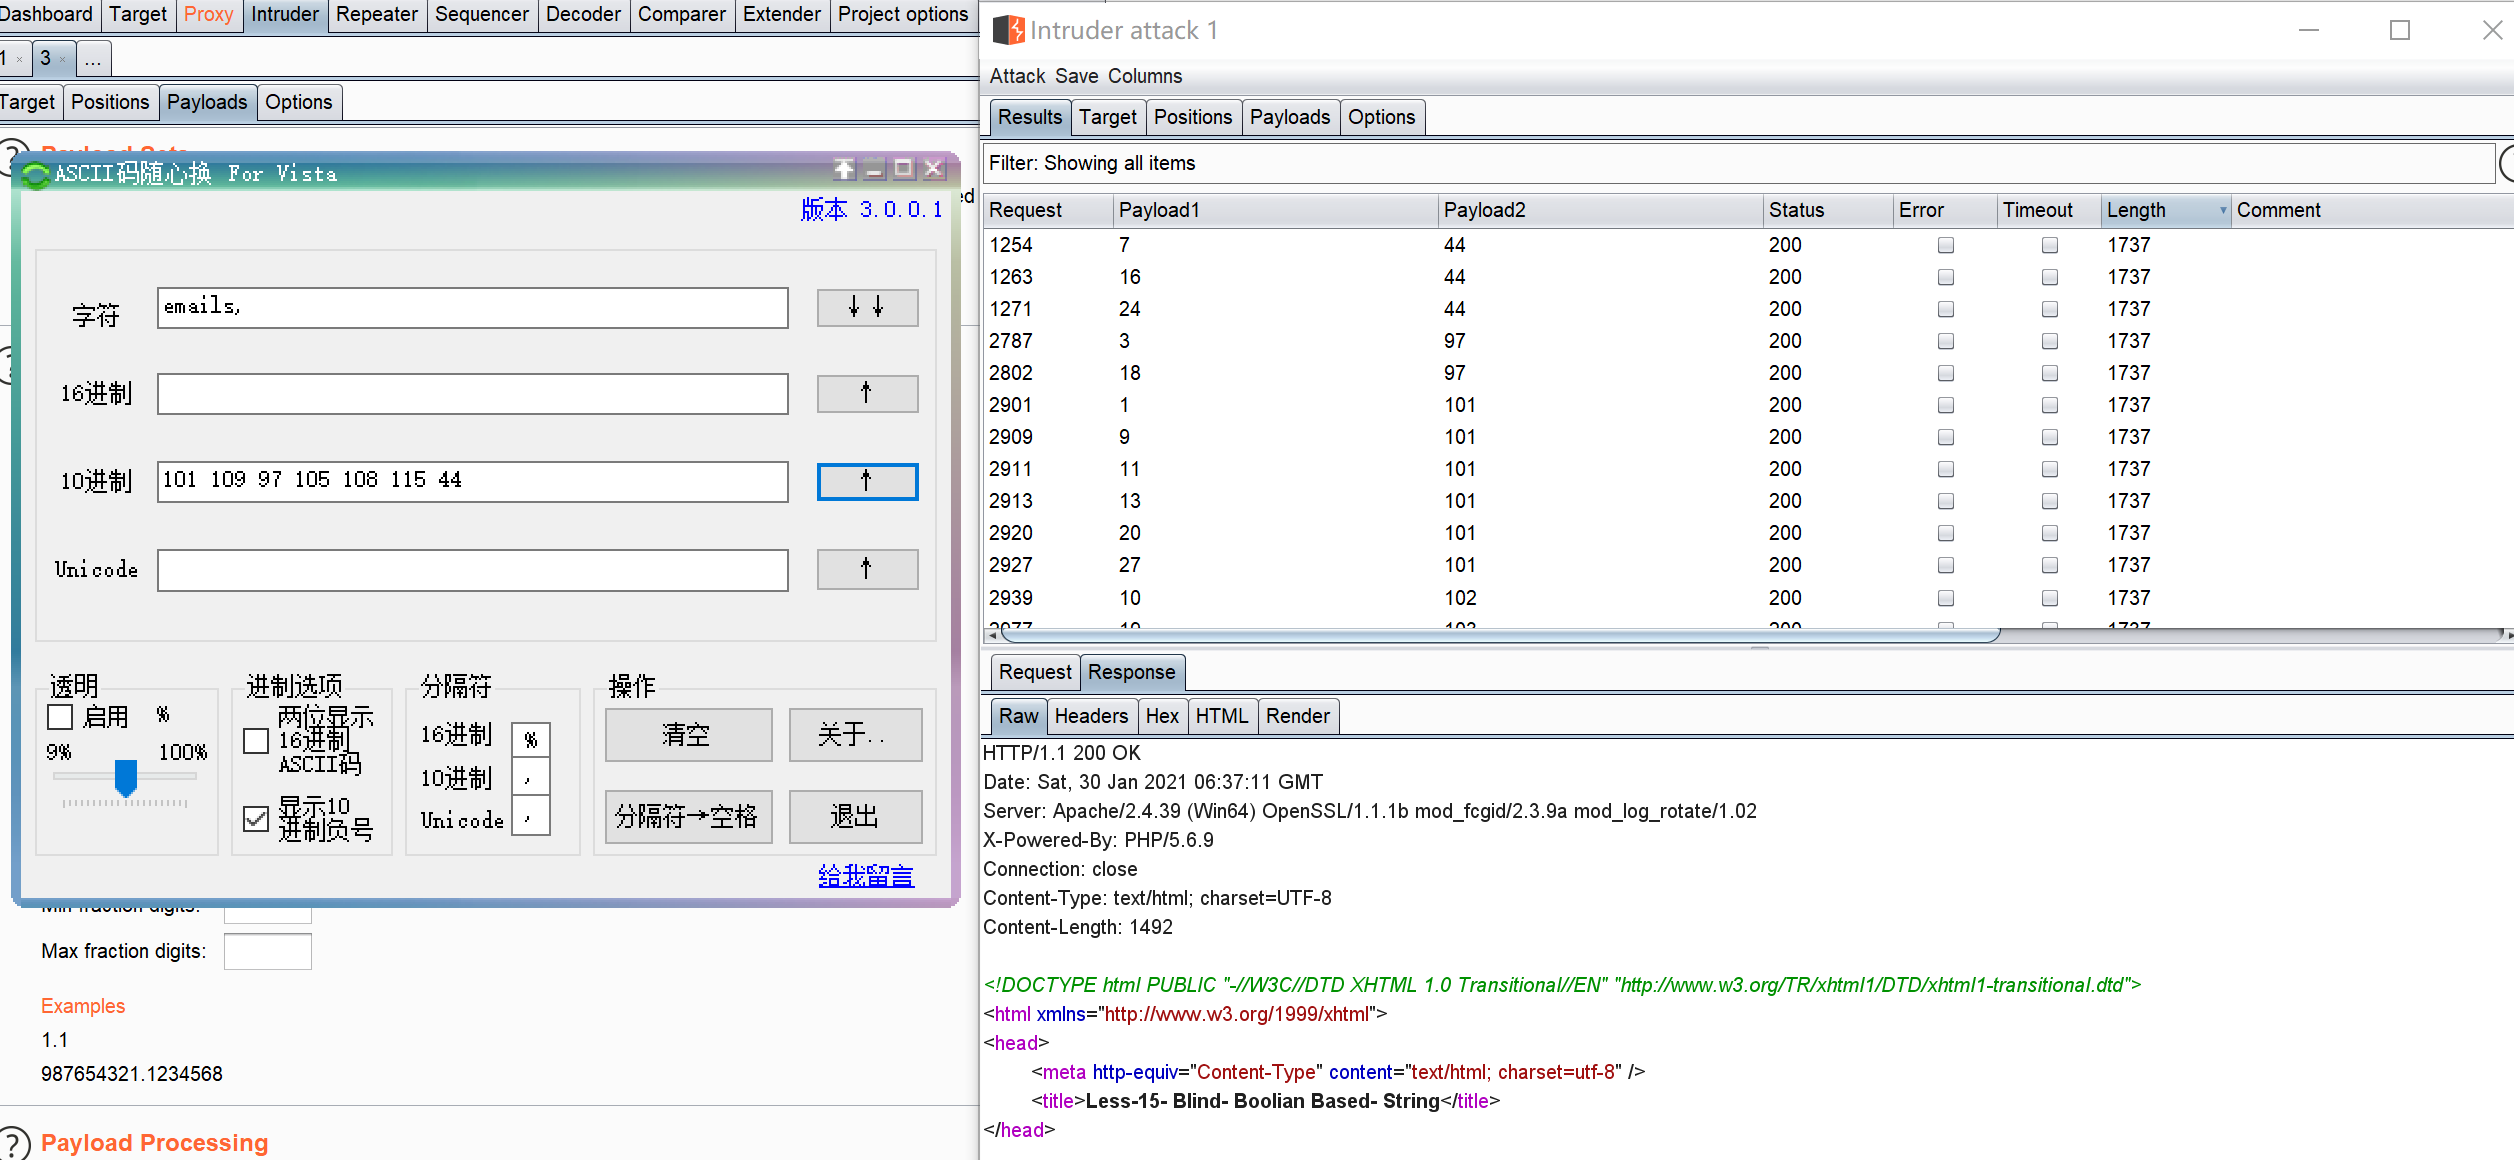The height and width of the screenshot is (1160, 2514).
Task: Open the 给我留言 link
Action: (x=865, y=876)
